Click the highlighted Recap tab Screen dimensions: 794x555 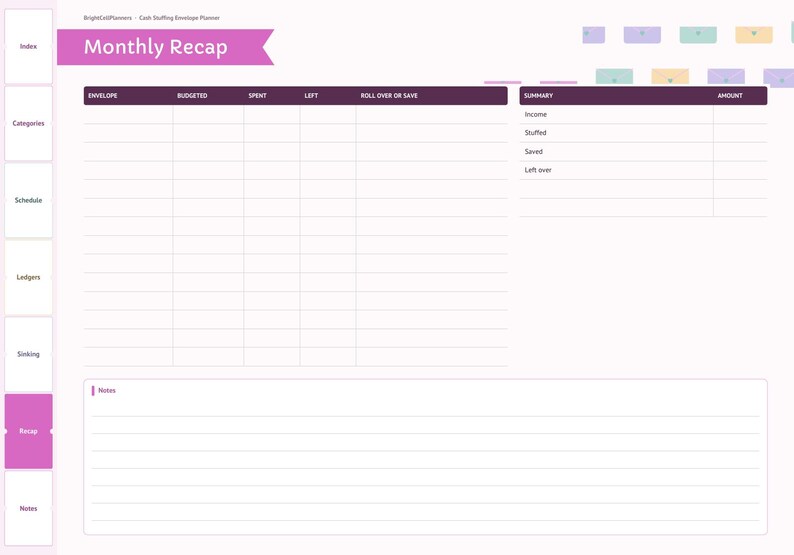28,431
